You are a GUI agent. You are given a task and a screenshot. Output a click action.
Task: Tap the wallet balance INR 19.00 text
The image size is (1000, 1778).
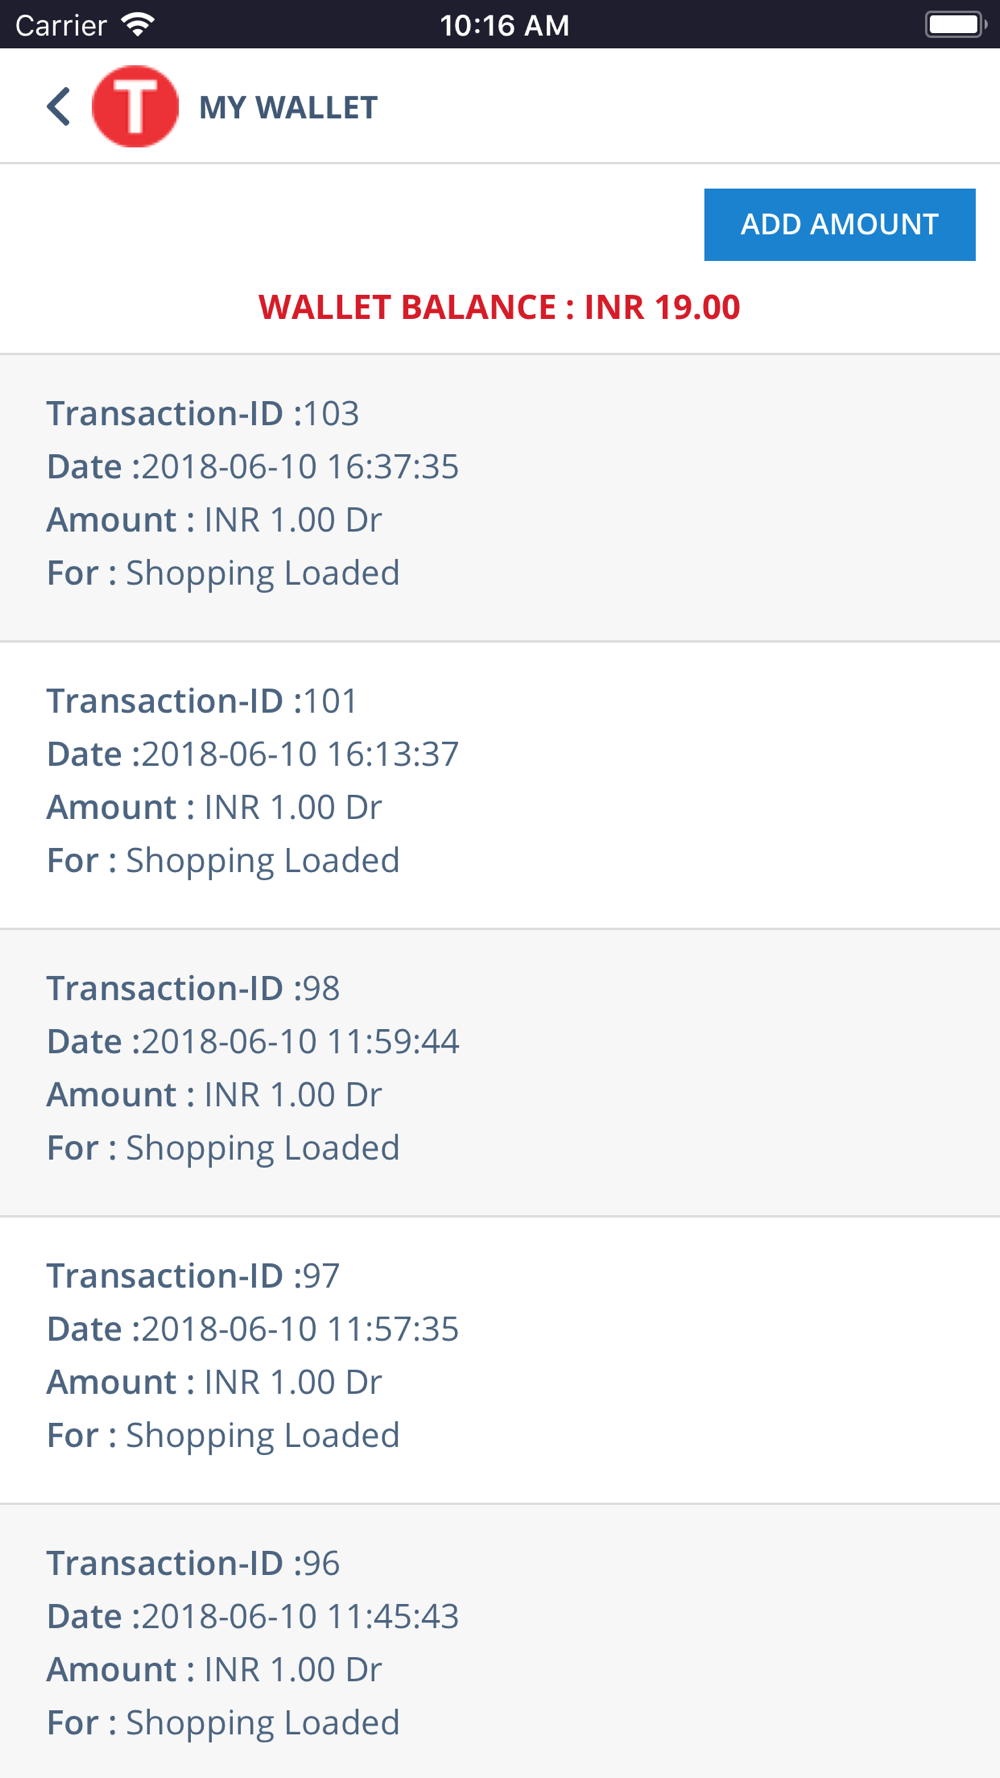[499, 307]
